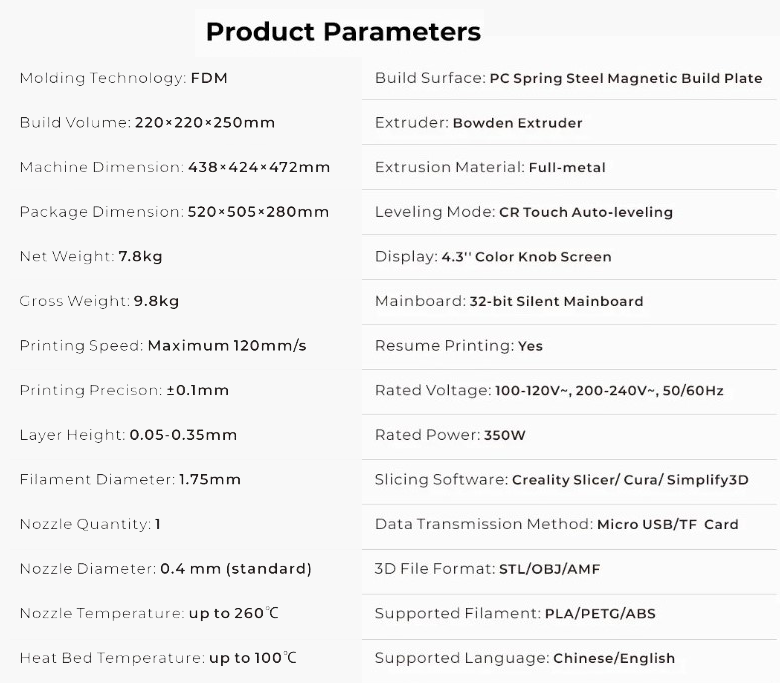Screen dimensions: 780x683
Task: Click the Build Surface PC Spring Steel row
Action: [x=568, y=78]
